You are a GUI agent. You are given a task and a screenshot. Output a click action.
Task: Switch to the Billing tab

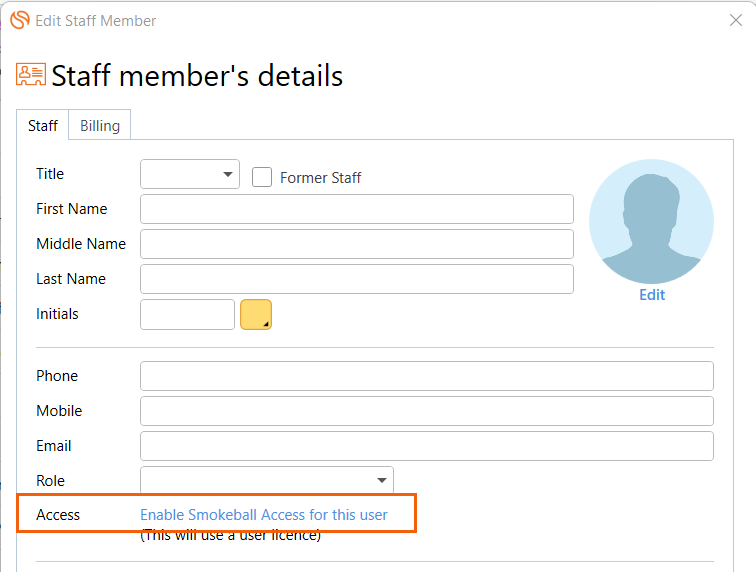[100, 125]
